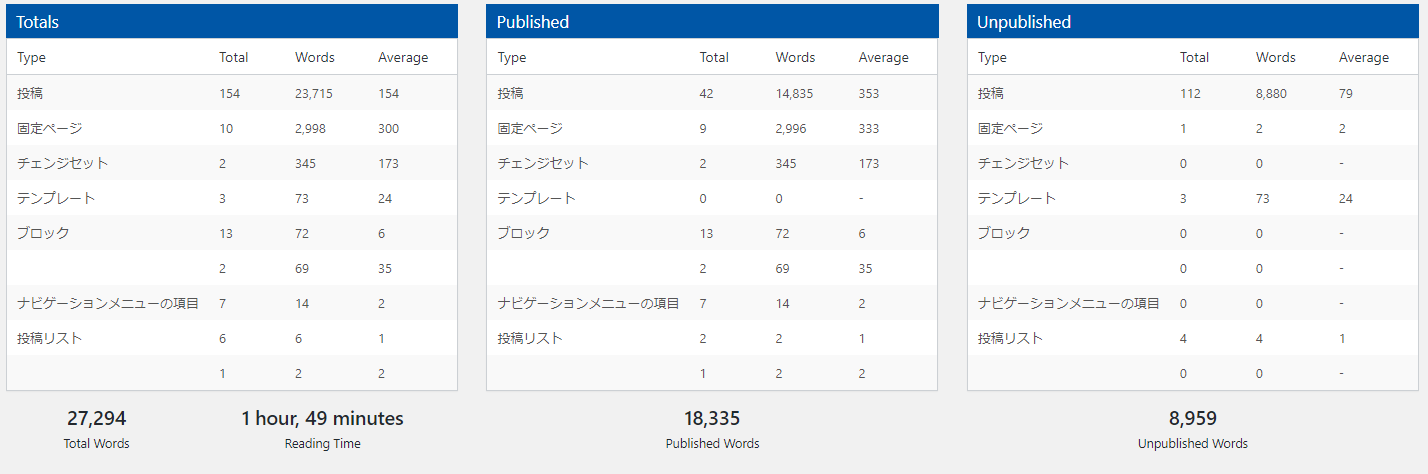Click the 8,880 words value
The height and width of the screenshot is (474, 1428).
point(1272,93)
